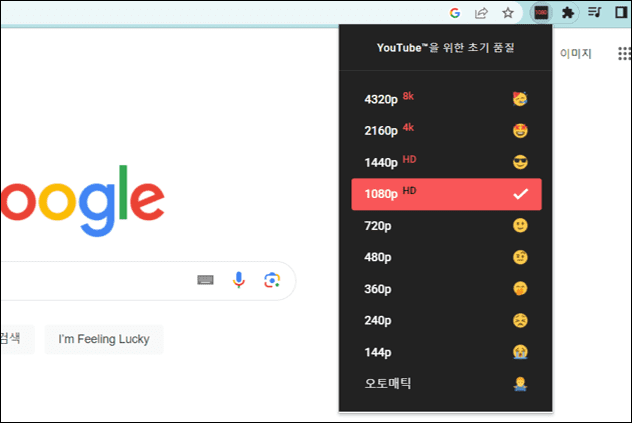The image size is (632, 423).
Task: Select 144p lowest quality
Action: pos(446,352)
